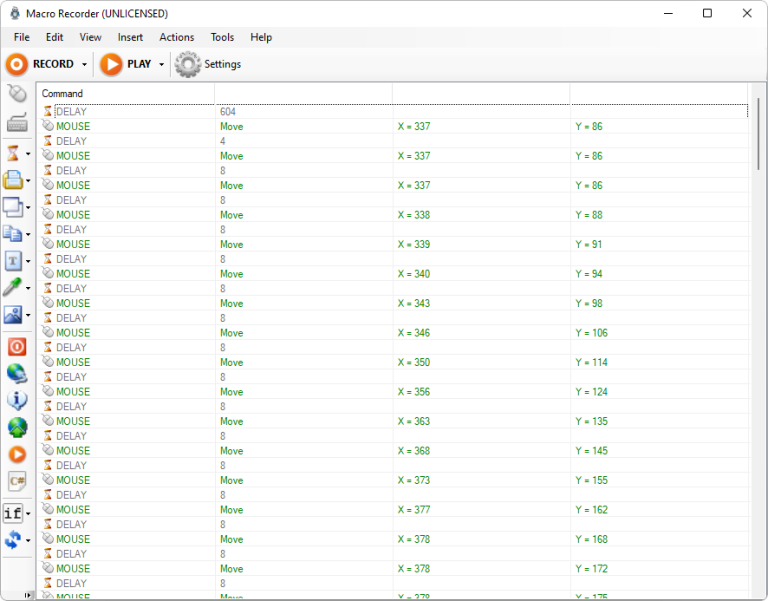Click the hourglass wait icon in sidebar

(13, 153)
